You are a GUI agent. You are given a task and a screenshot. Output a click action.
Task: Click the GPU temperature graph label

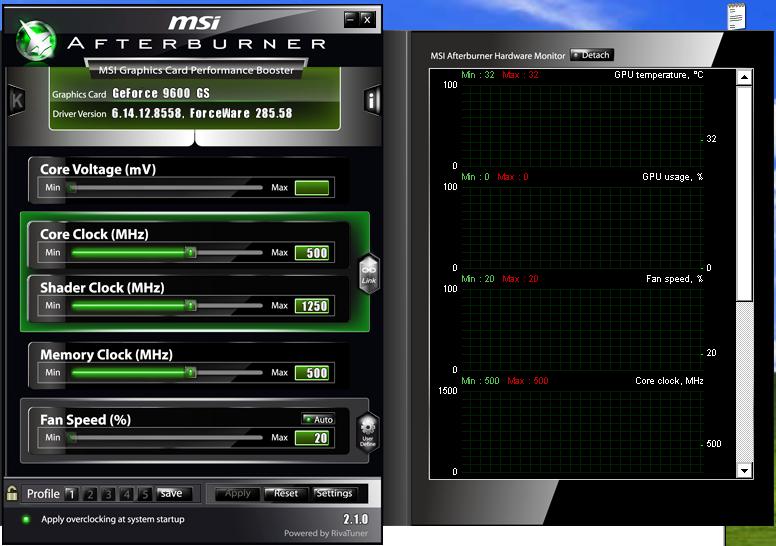658,75
